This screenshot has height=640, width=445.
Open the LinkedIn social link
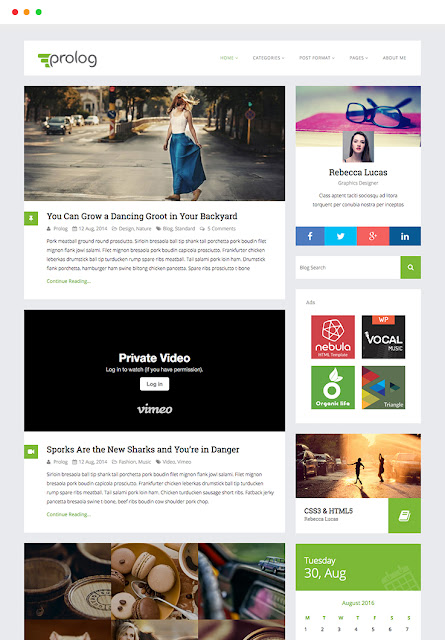pyautogui.click(x=405, y=236)
